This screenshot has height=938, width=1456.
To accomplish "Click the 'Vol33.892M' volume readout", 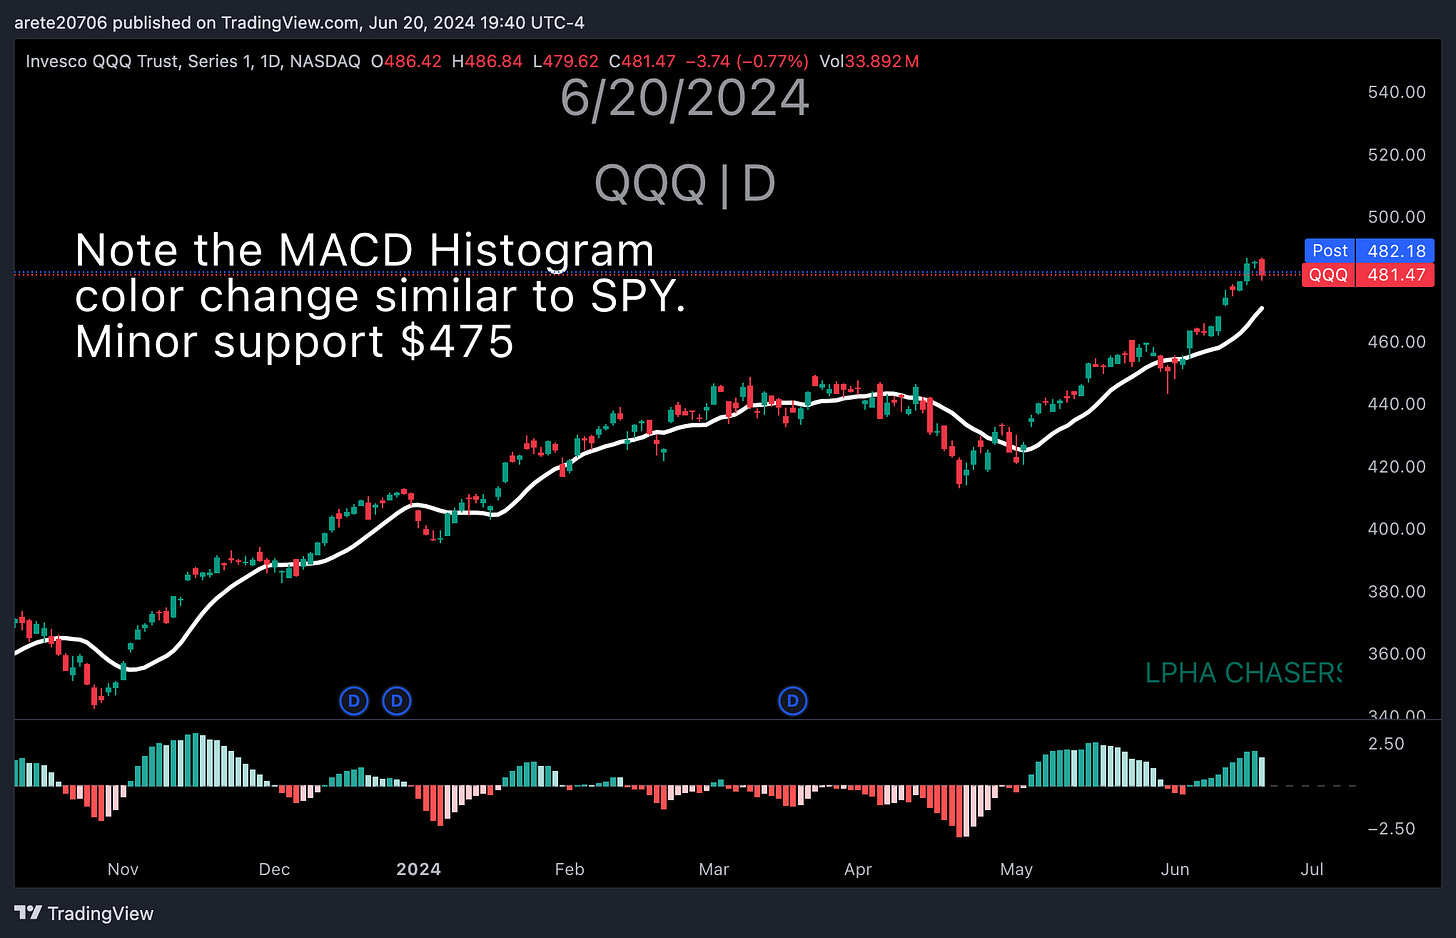I will [x=869, y=61].
